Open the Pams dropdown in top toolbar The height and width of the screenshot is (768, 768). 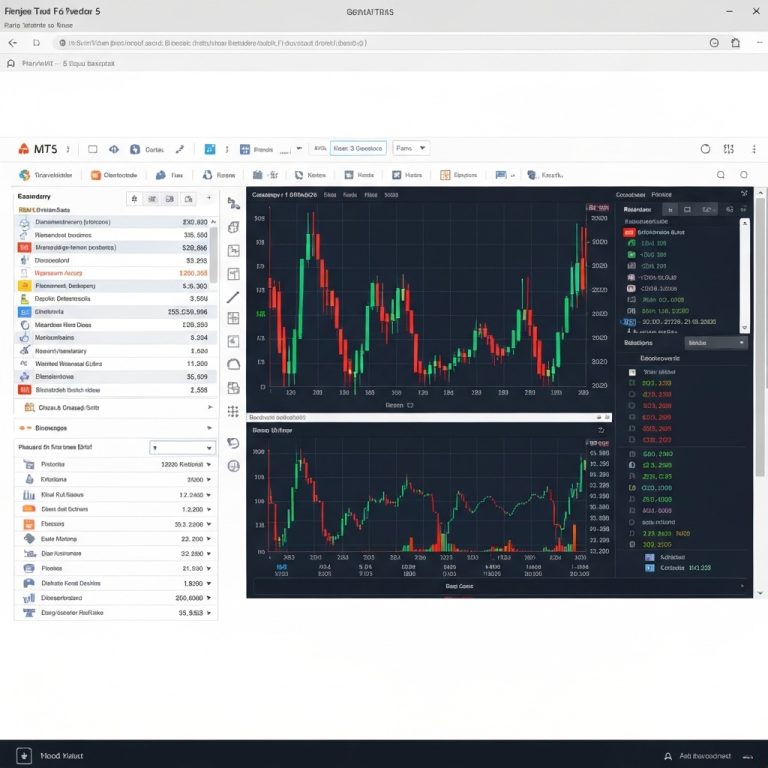coord(410,148)
